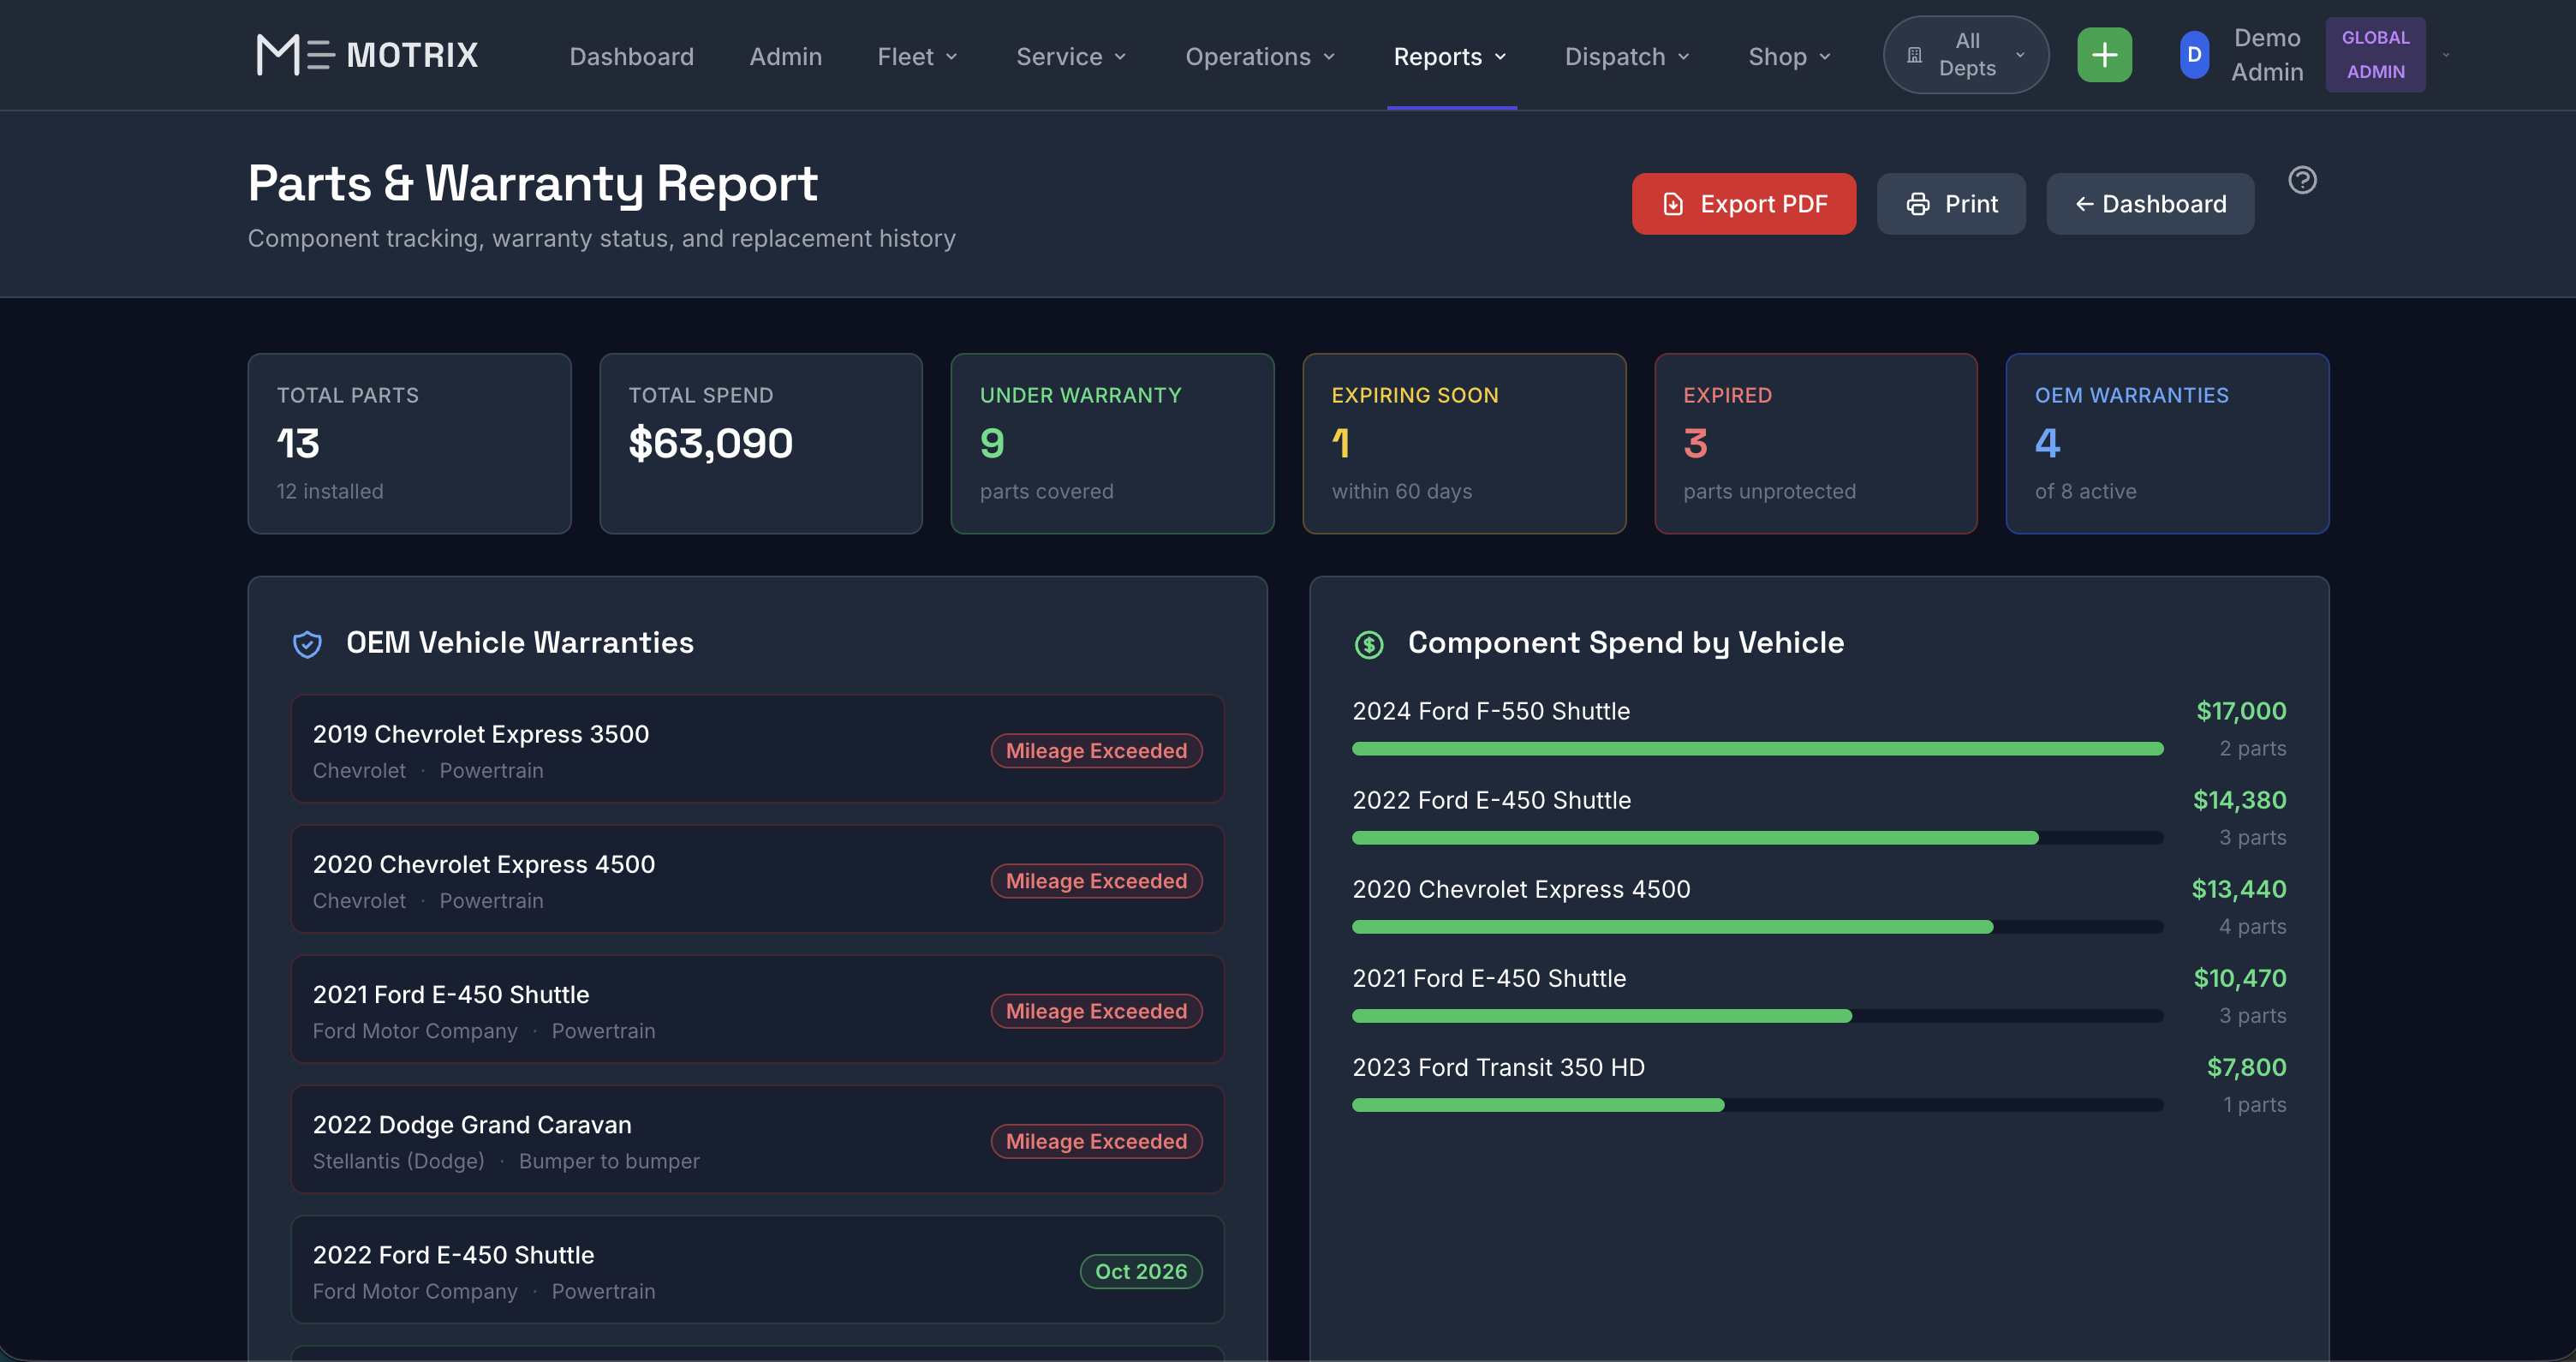This screenshot has width=2576, height=1362.
Task: Click the Motrix logo
Action: coord(366,55)
